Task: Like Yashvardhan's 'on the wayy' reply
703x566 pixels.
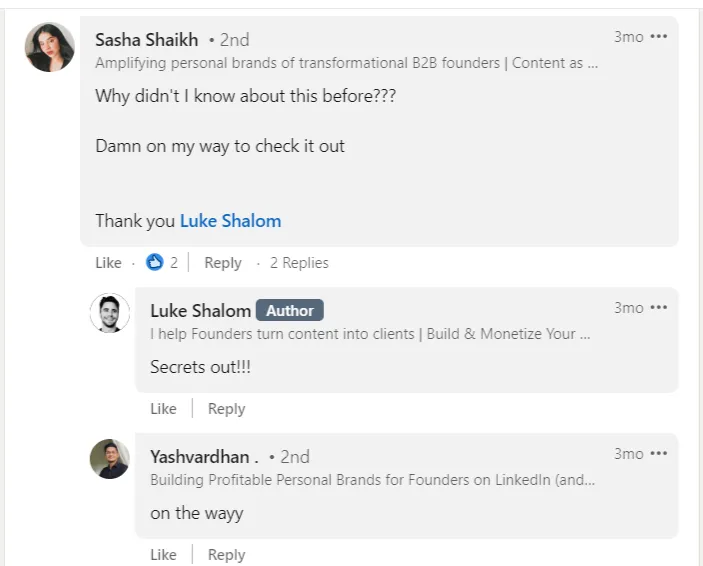Action: [x=163, y=555]
